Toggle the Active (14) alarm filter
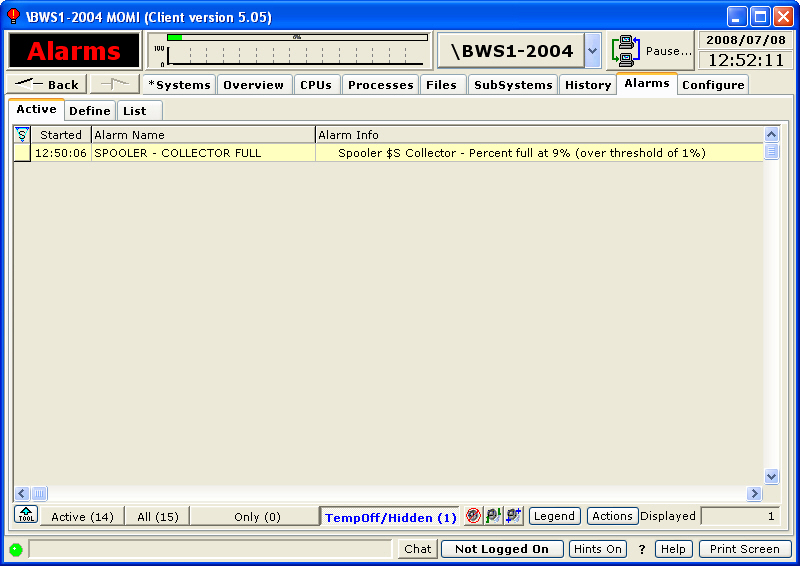Image resolution: width=800 pixels, height=566 pixels. tap(82, 517)
